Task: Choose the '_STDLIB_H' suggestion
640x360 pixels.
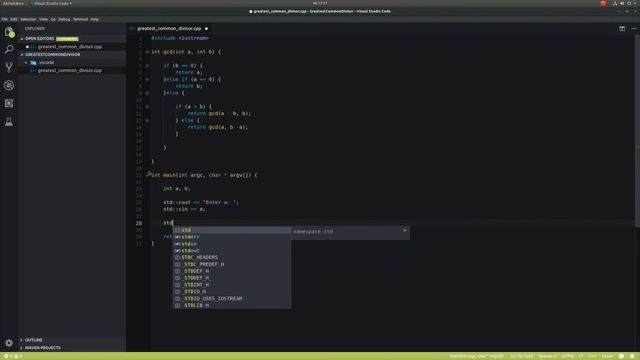Action: coord(232,305)
